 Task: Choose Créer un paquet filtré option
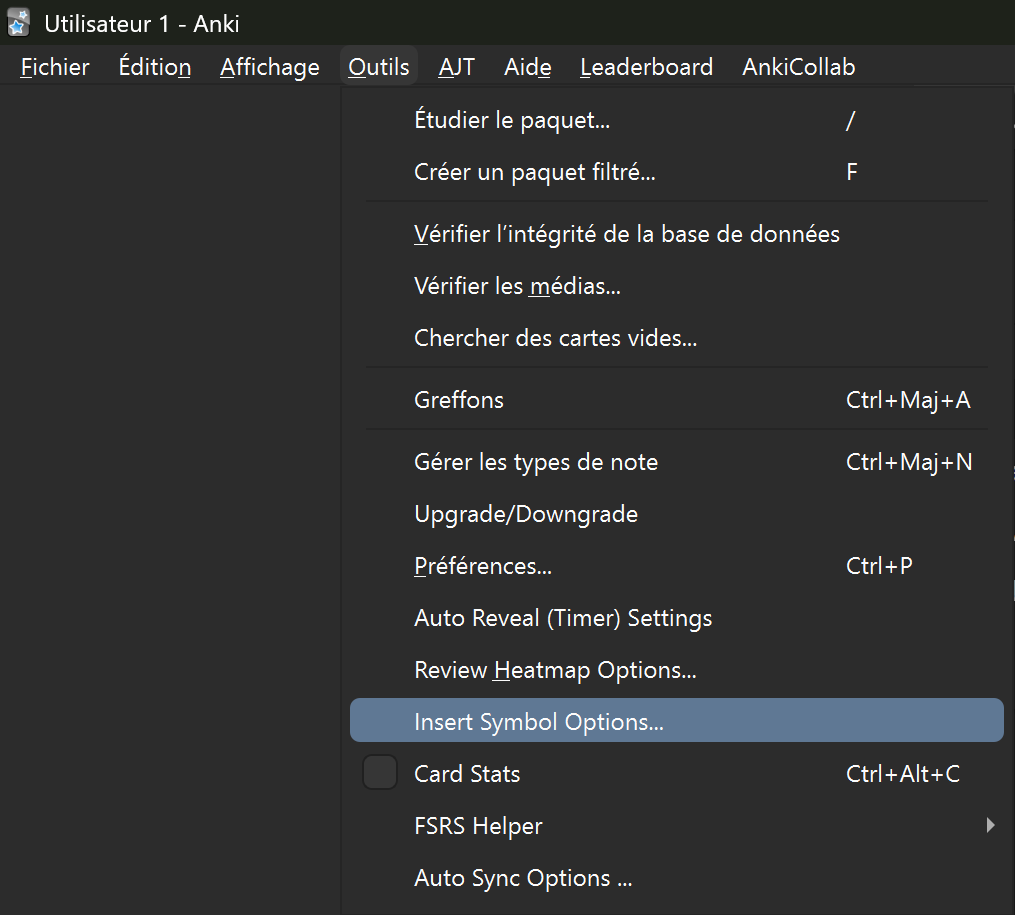535,172
